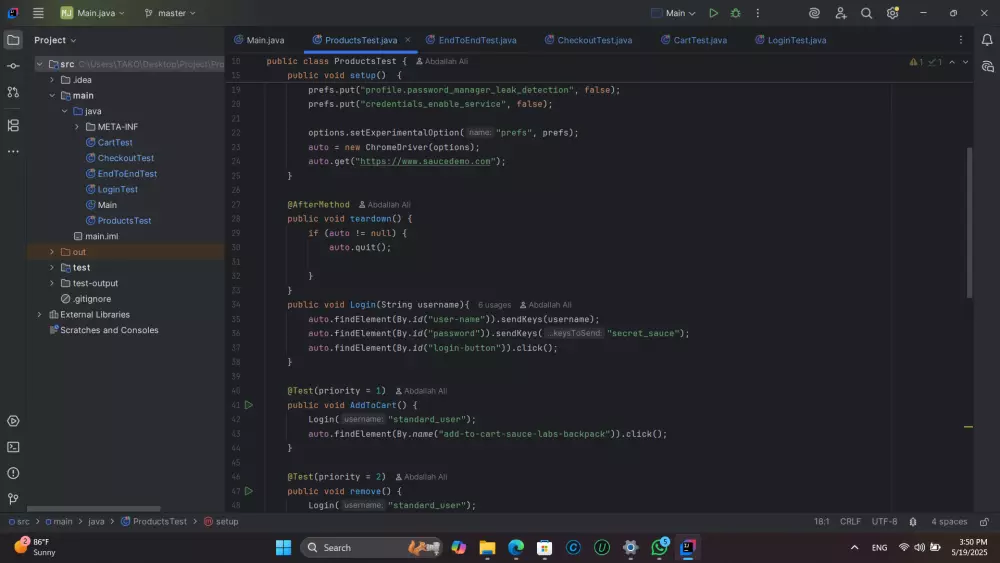Open 18:1 go to line widget
The height and width of the screenshot is (563, 1000).
(821, 522)
